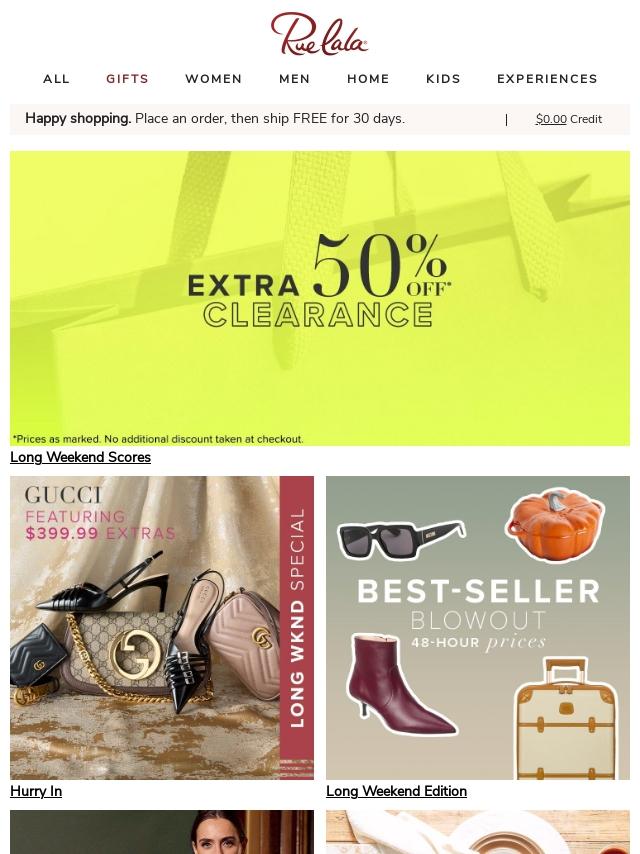Click the burgundy ankle boot picture
The image size is (640, 854).
(401, 684)
